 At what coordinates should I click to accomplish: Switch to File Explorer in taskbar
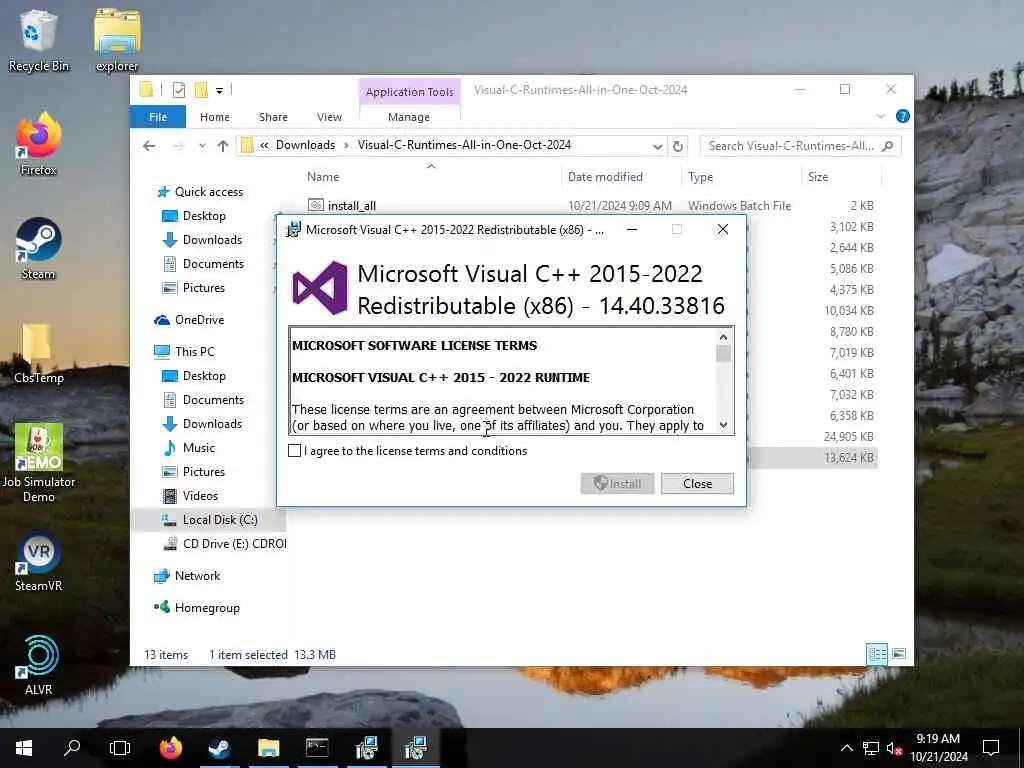[268, 748]
